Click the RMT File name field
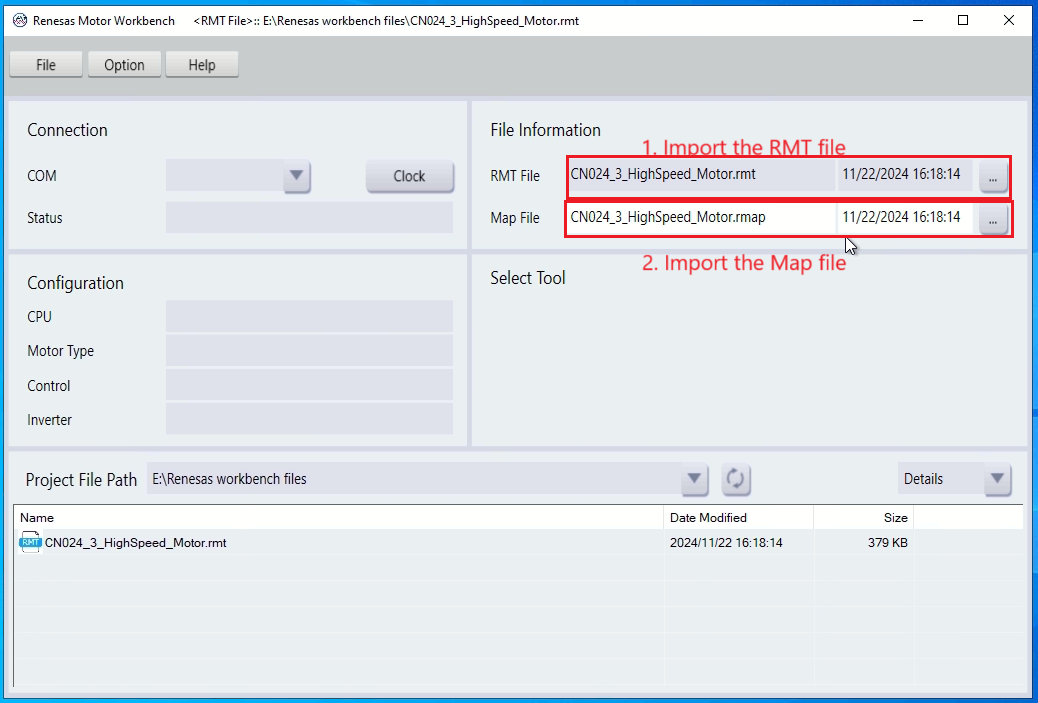Screen dimensions: 1038x703 tap(702, 175)
